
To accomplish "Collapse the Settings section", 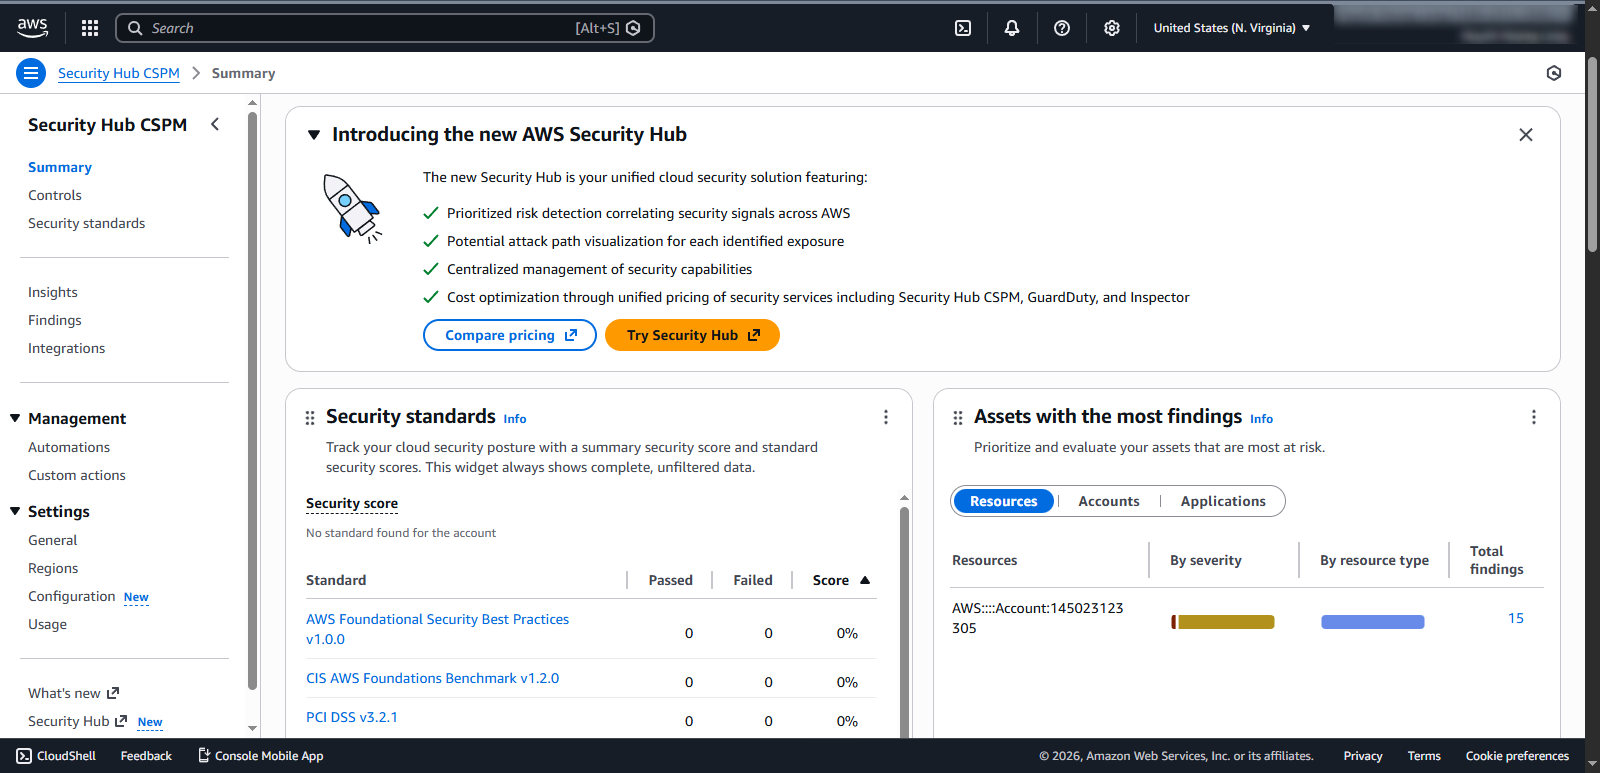I will coord(15,511).
